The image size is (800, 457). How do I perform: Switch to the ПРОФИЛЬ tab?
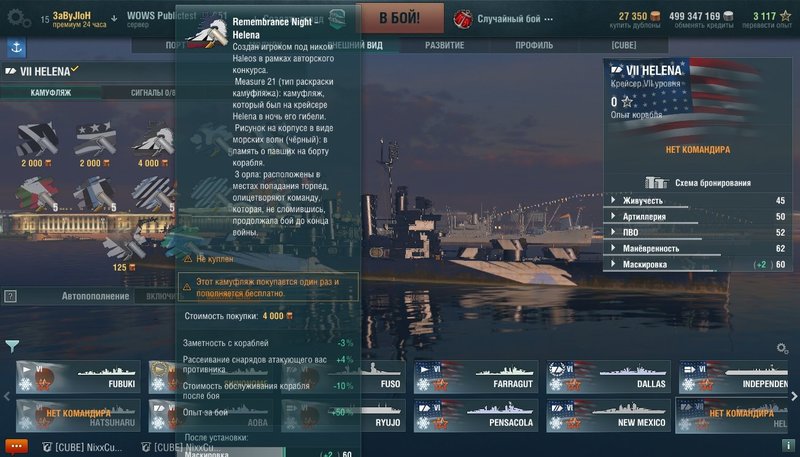pos(534,45)
